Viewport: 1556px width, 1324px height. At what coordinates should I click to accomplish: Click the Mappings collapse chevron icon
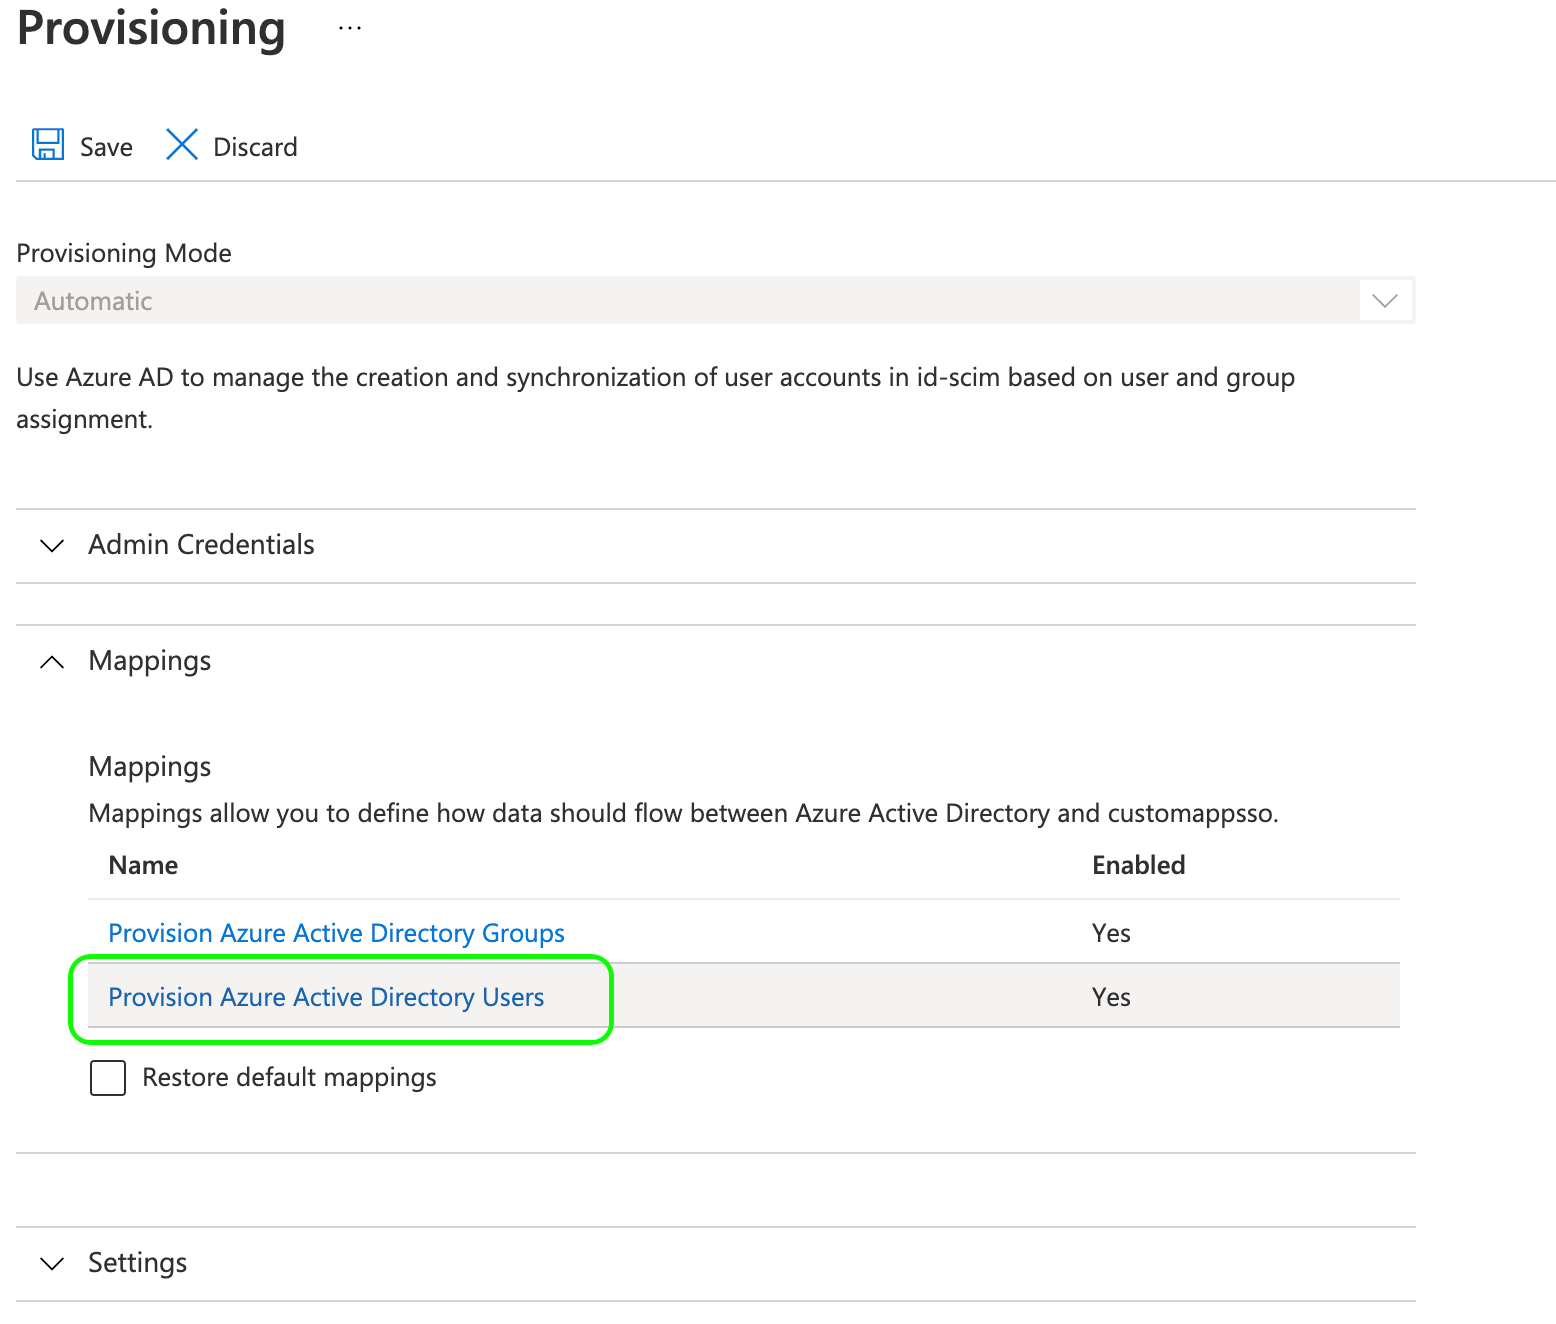point(52,662)
